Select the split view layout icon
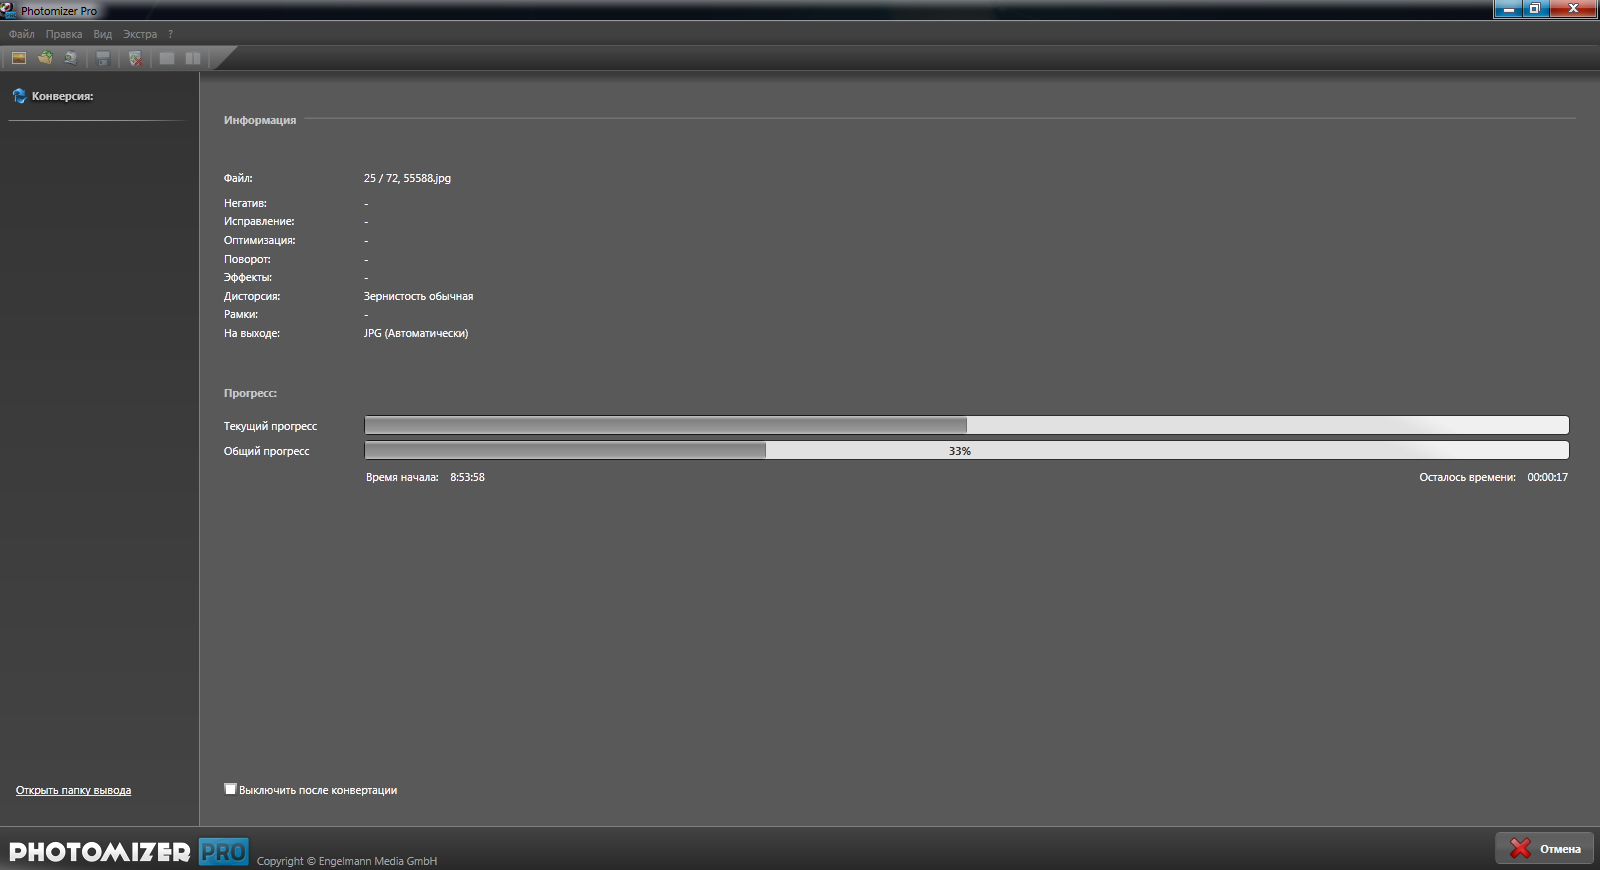This screenshot has width=1600, height=870. point(193,58)
